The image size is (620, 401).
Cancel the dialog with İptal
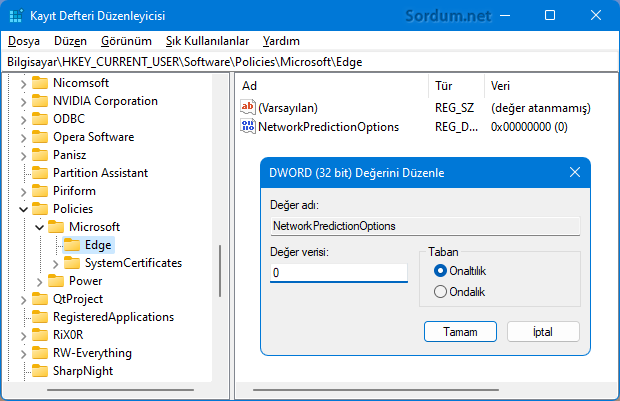[543, 331]
